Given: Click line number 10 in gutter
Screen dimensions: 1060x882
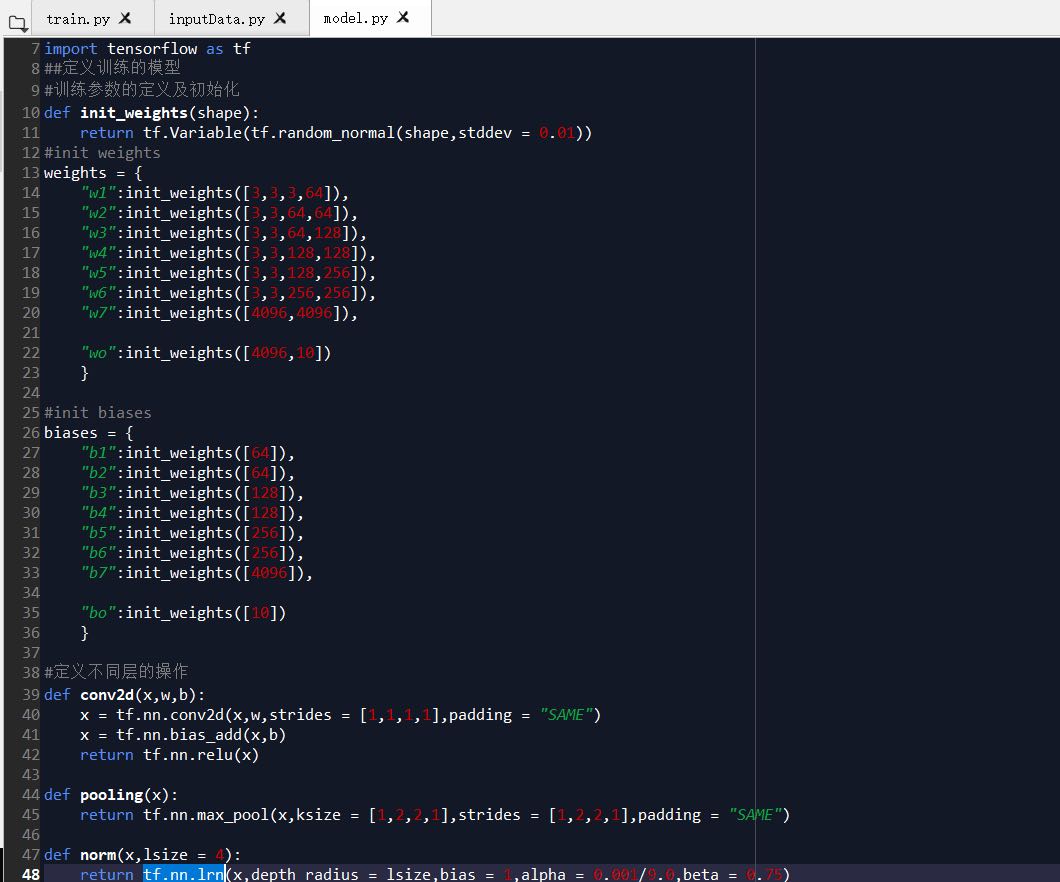Looking at the screenshot, I should click(x=30, y=112).
